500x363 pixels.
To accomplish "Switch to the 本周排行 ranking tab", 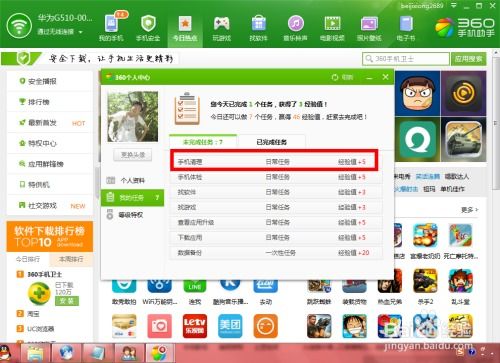I will 71,259.
